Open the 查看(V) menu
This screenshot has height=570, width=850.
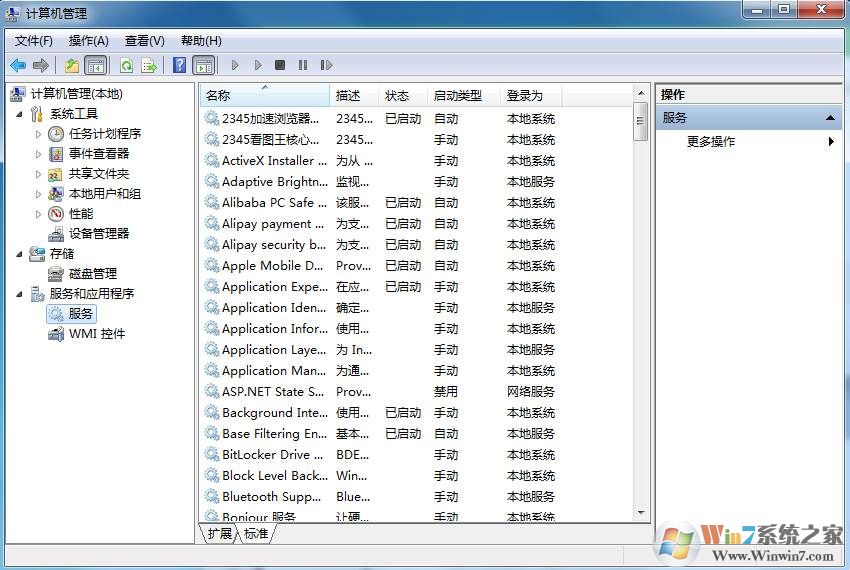(144, 41)
